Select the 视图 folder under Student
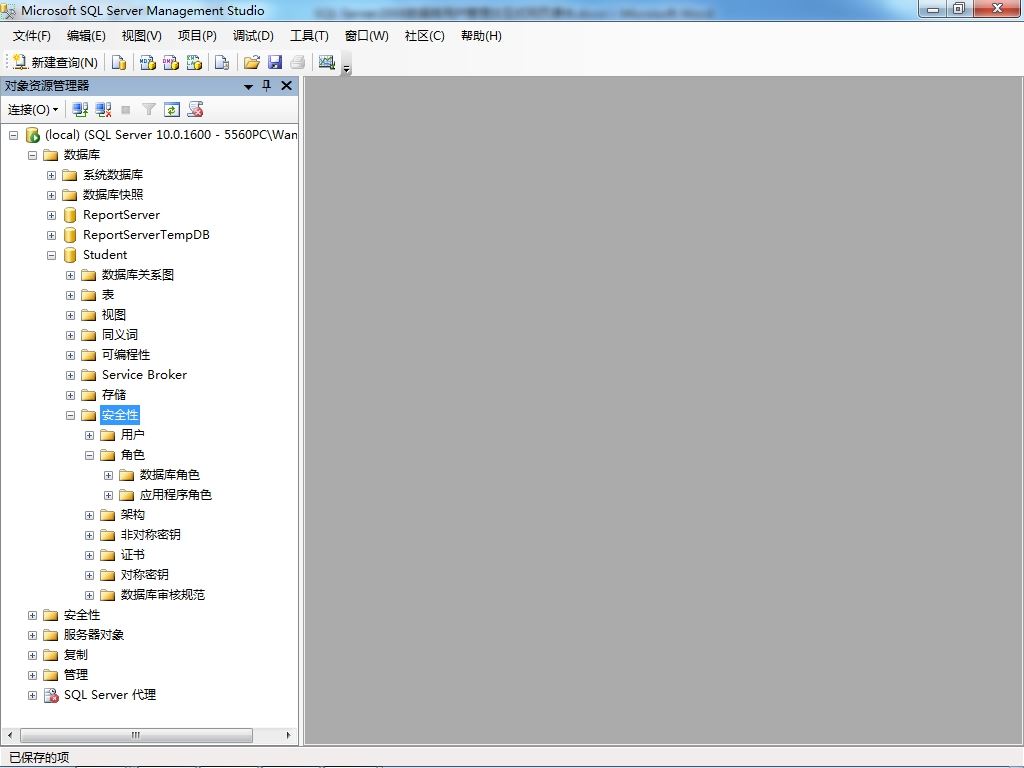This screenshot has height=768, width=1024. 114,315
